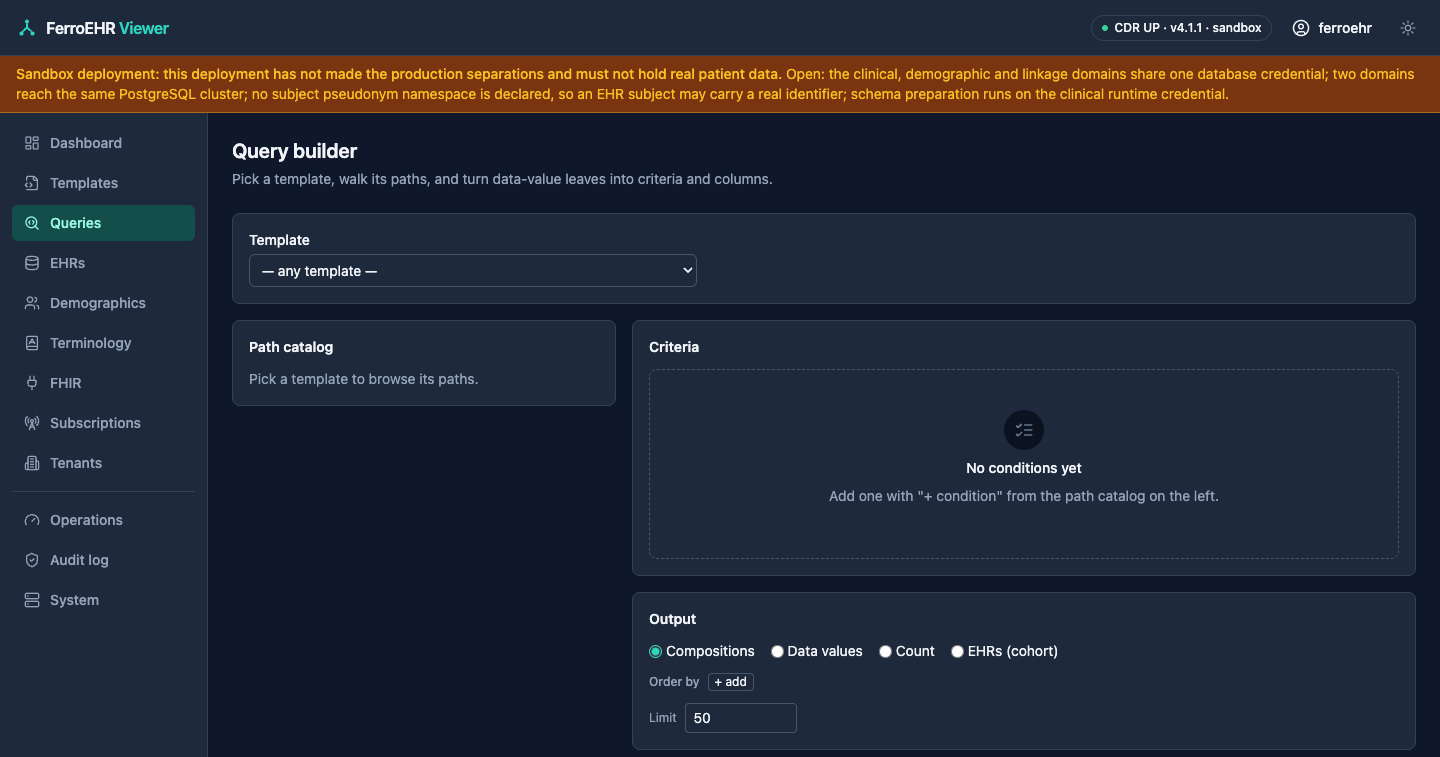
Task: Click the Dashboard grid icon in sidebar
Action: 32,143
